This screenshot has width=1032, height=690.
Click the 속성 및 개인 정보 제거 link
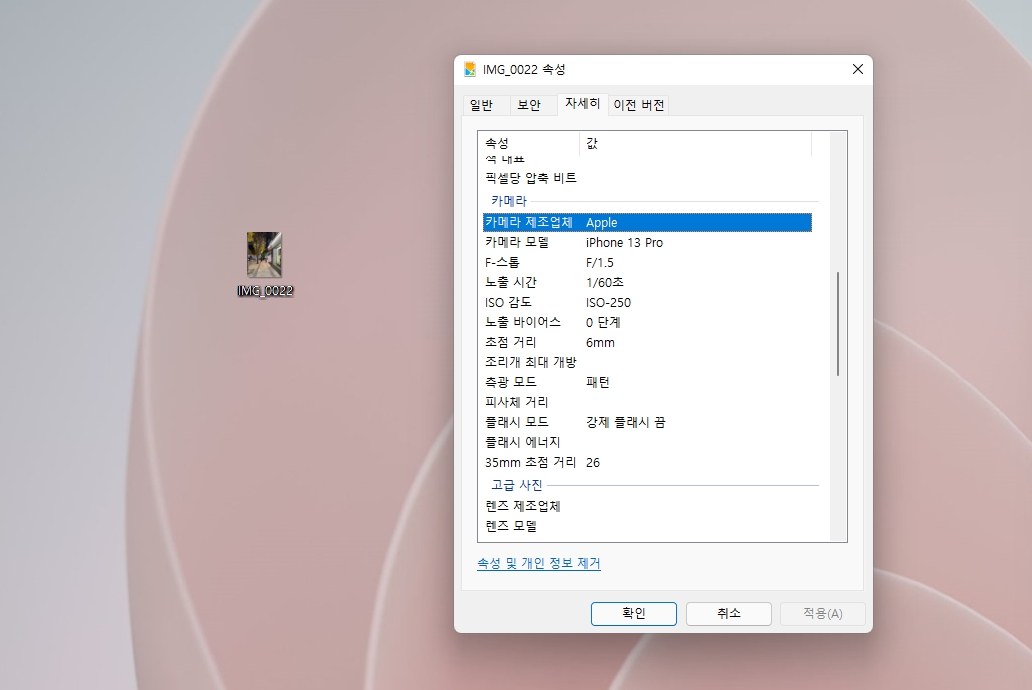coord(539,563)
